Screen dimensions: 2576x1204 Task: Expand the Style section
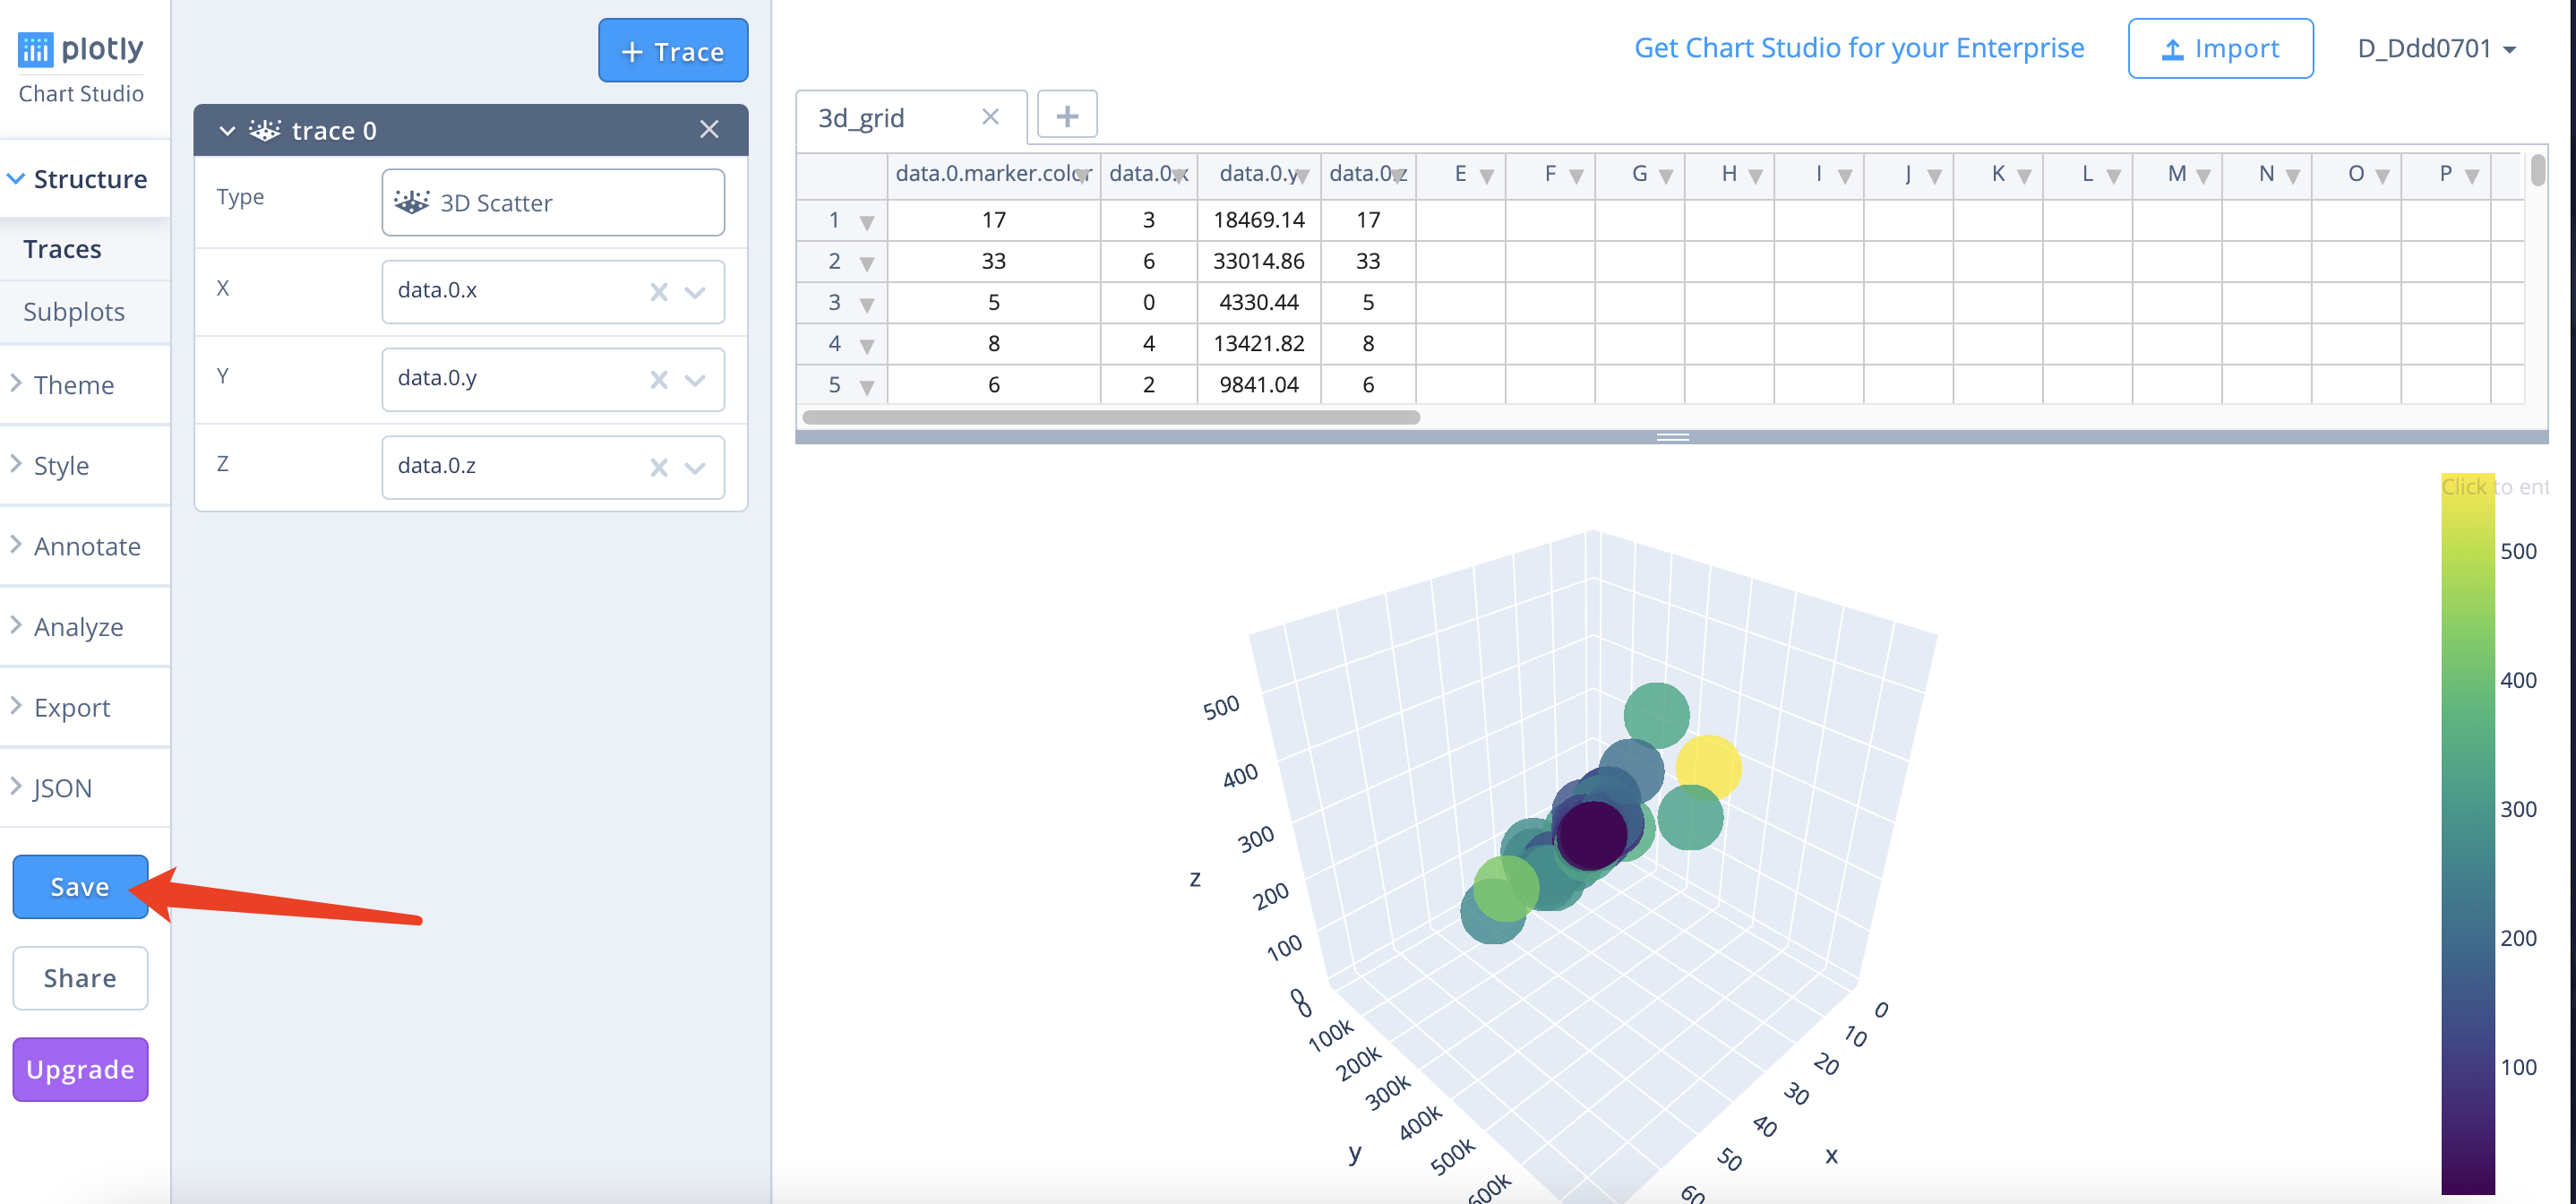pyautogui.click(x=61, y=466)
